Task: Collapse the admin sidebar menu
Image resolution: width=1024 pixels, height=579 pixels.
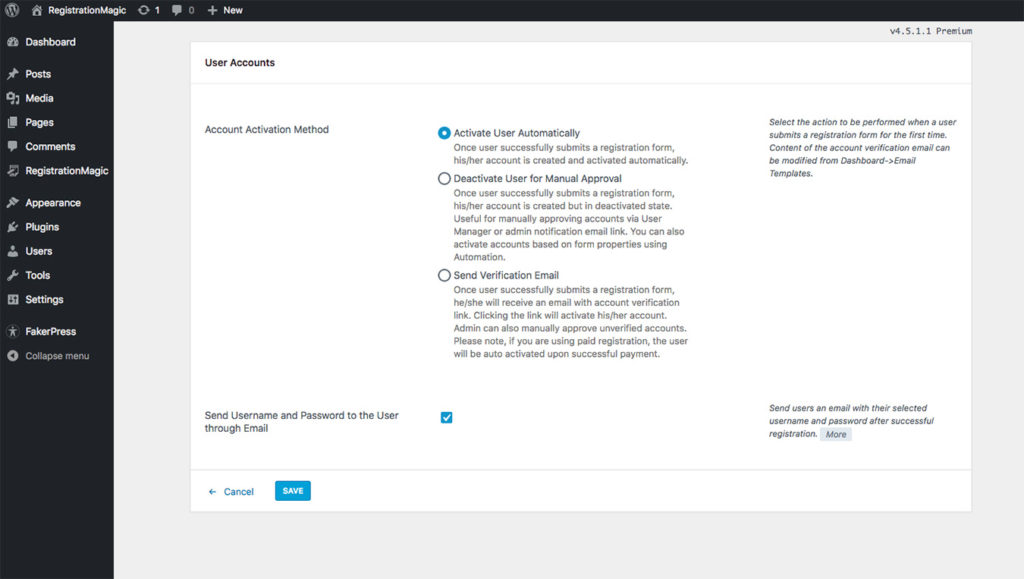Action: (x=56, y=356)
